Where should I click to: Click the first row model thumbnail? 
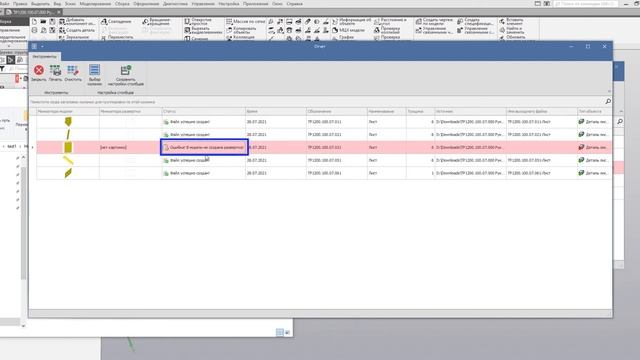click(68, 122)
